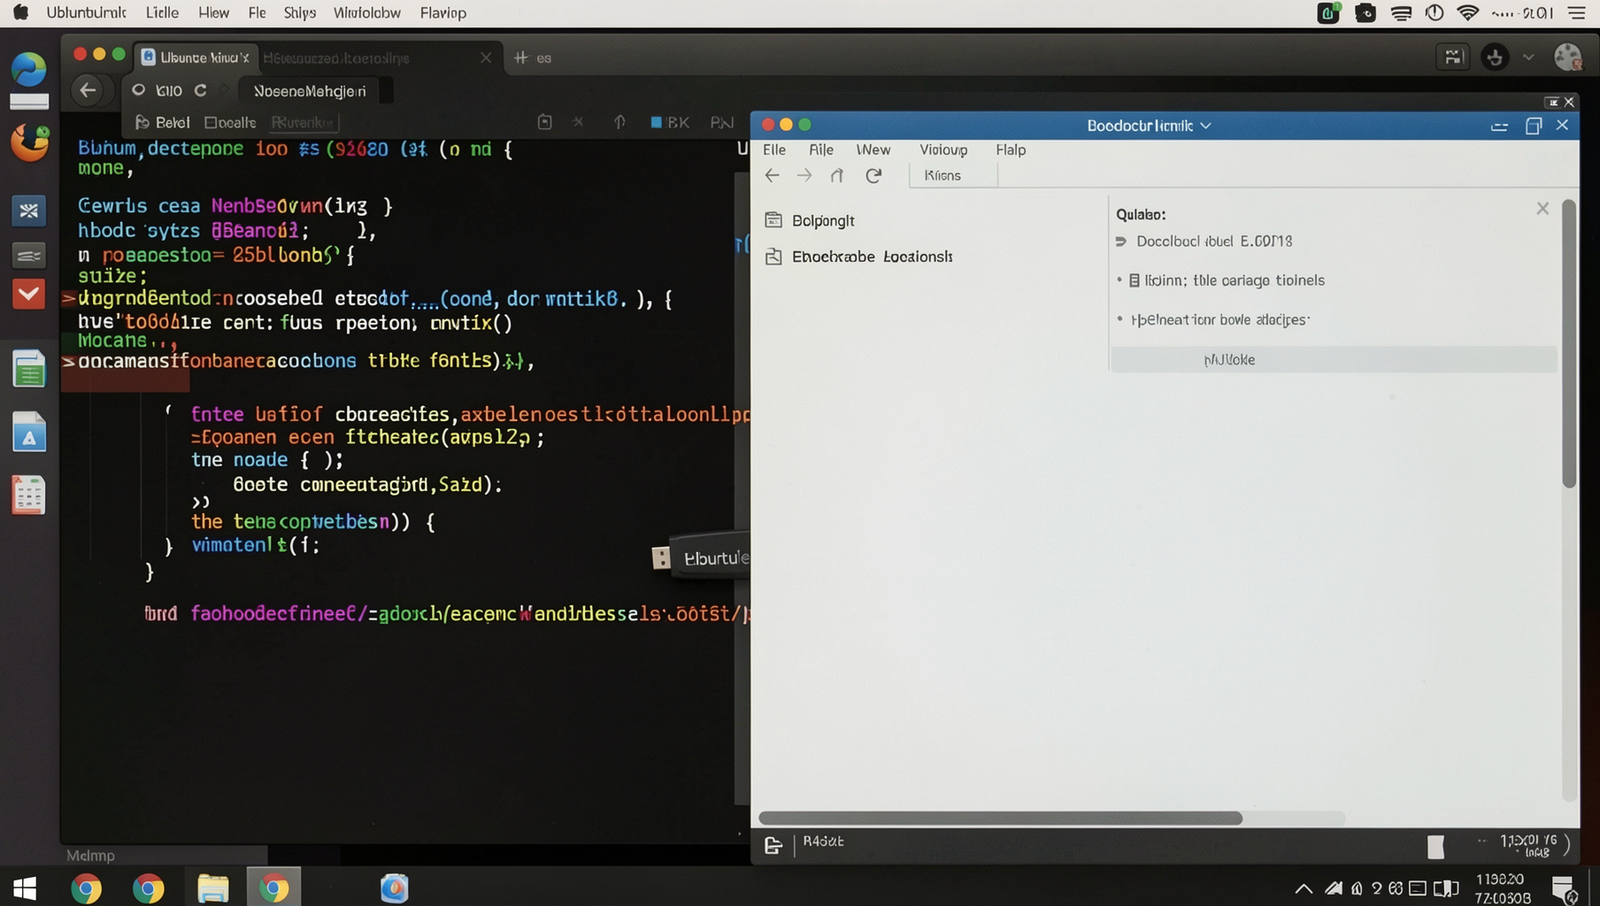
Task: Click the R4dat status bar label
Action: coord(823,841)
